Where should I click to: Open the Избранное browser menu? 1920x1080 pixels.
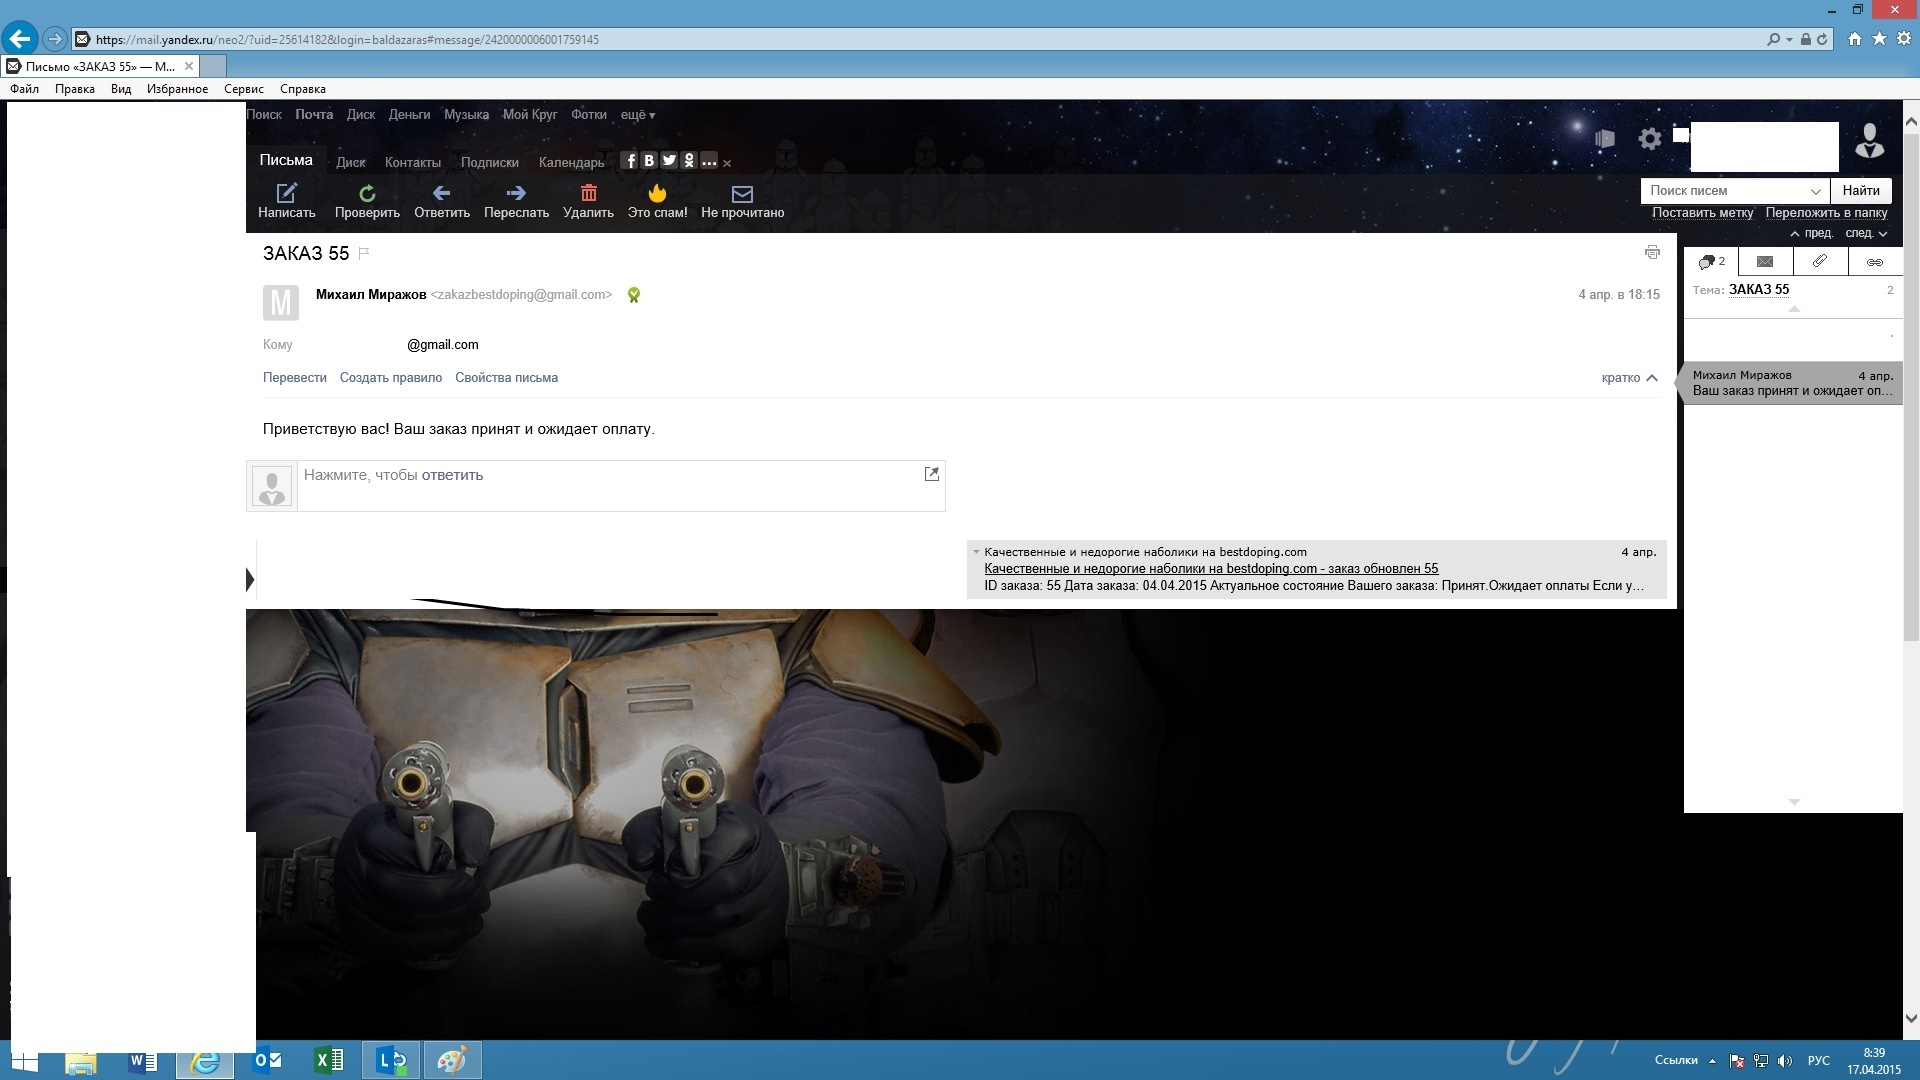[x=177, y=89]
